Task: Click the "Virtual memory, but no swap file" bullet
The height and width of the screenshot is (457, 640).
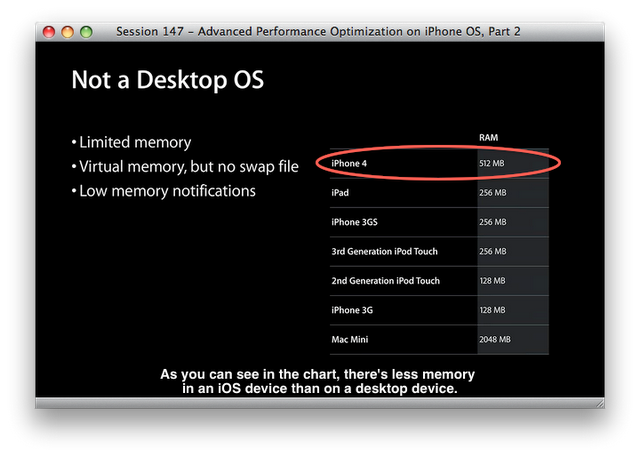Action: (x=184, y=167)
